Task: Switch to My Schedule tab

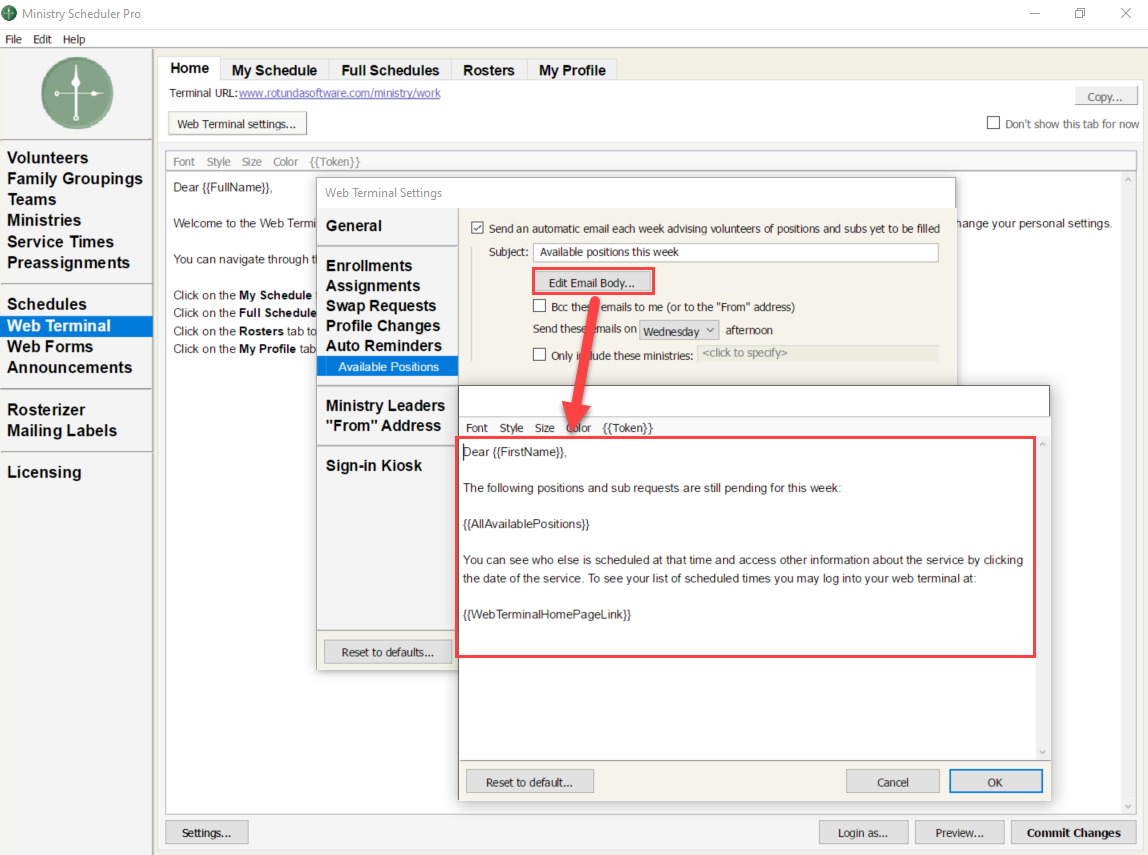Action: (275, 70)
